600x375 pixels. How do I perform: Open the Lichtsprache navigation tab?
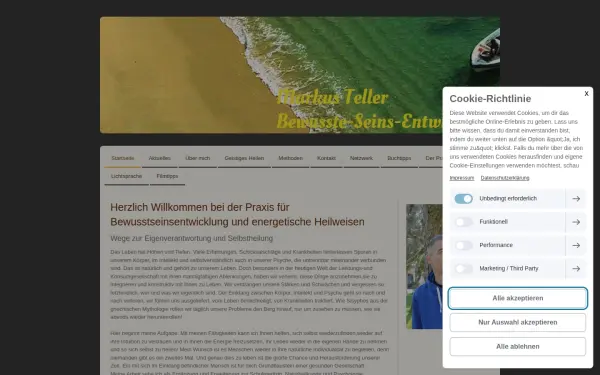pyautogui.click(x=126, y=176)
